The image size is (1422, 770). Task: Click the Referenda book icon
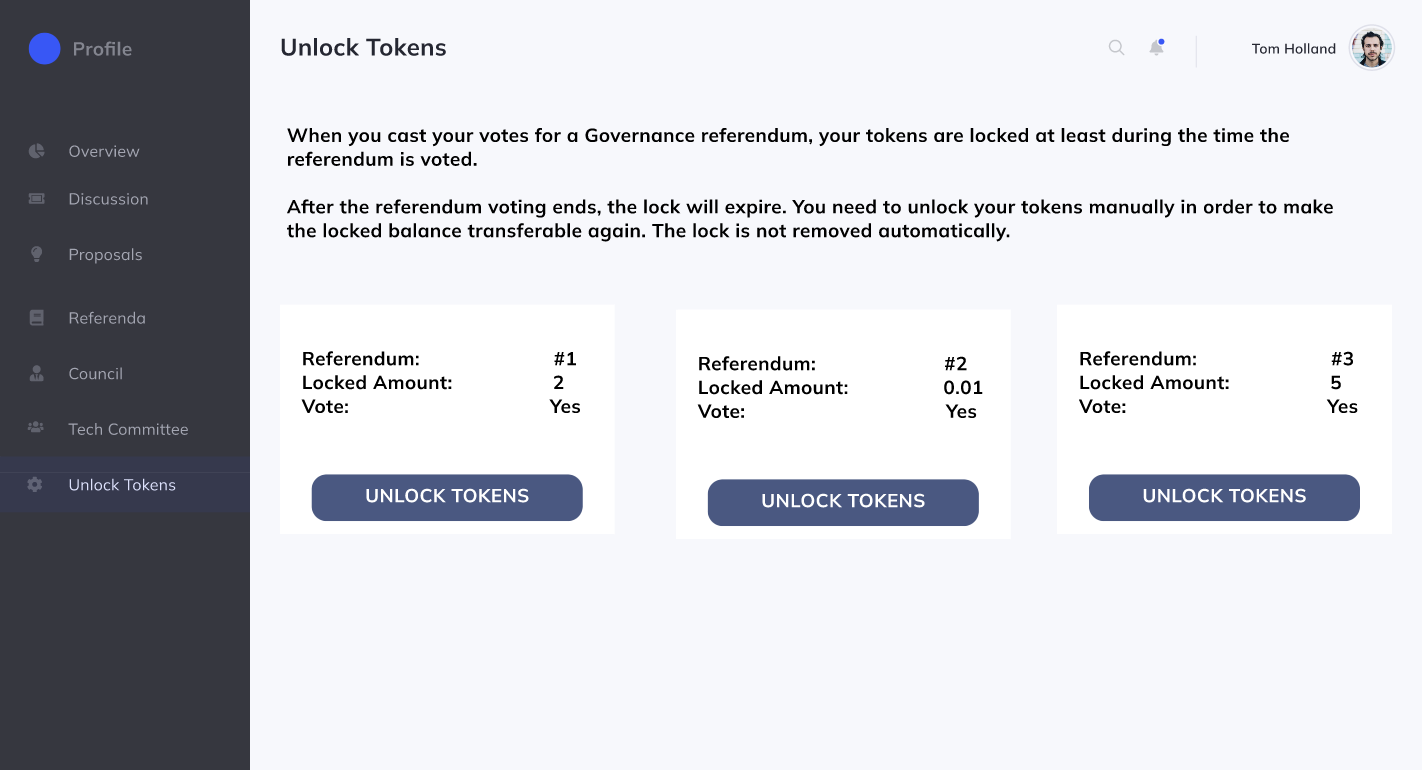[x=37, y=318]
